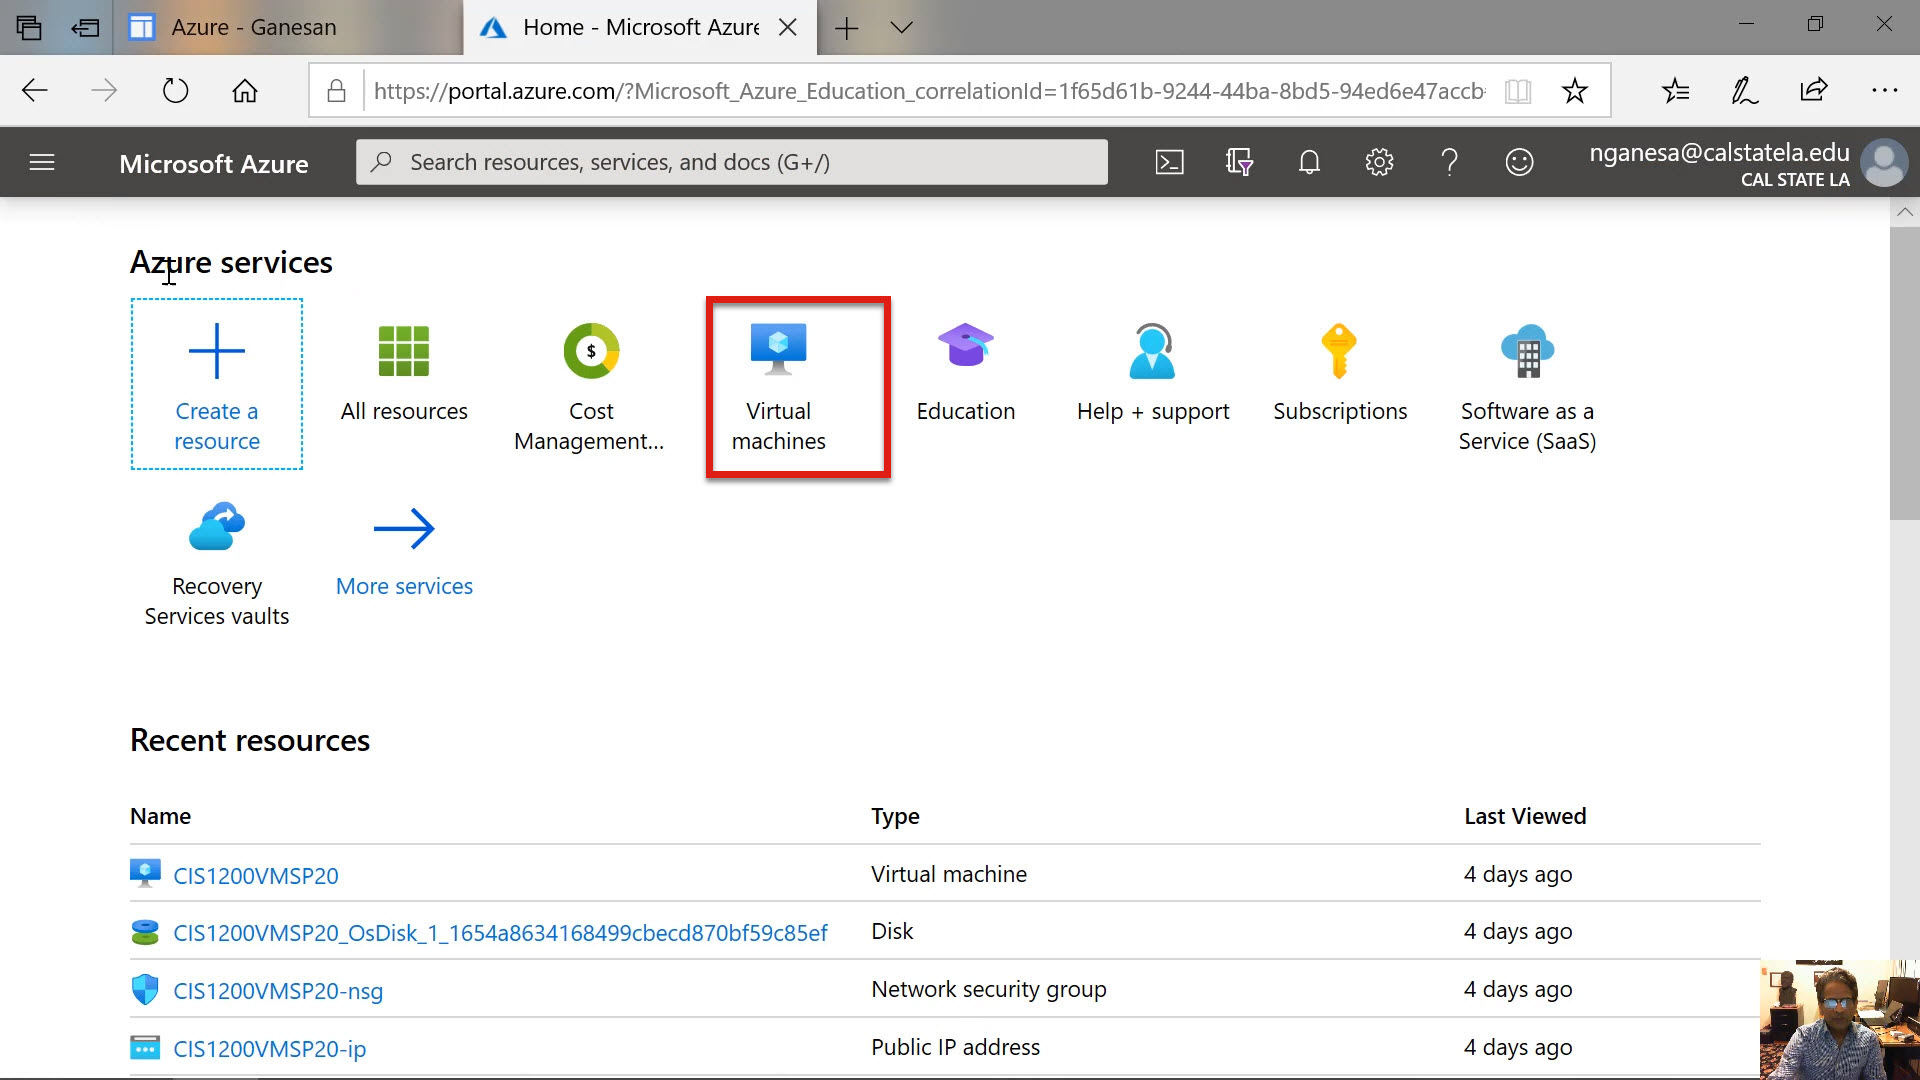The width and height of the screenshot is (1920, 1080).
Task: Open All resources grid icon
Action: (x=404, y=351)
